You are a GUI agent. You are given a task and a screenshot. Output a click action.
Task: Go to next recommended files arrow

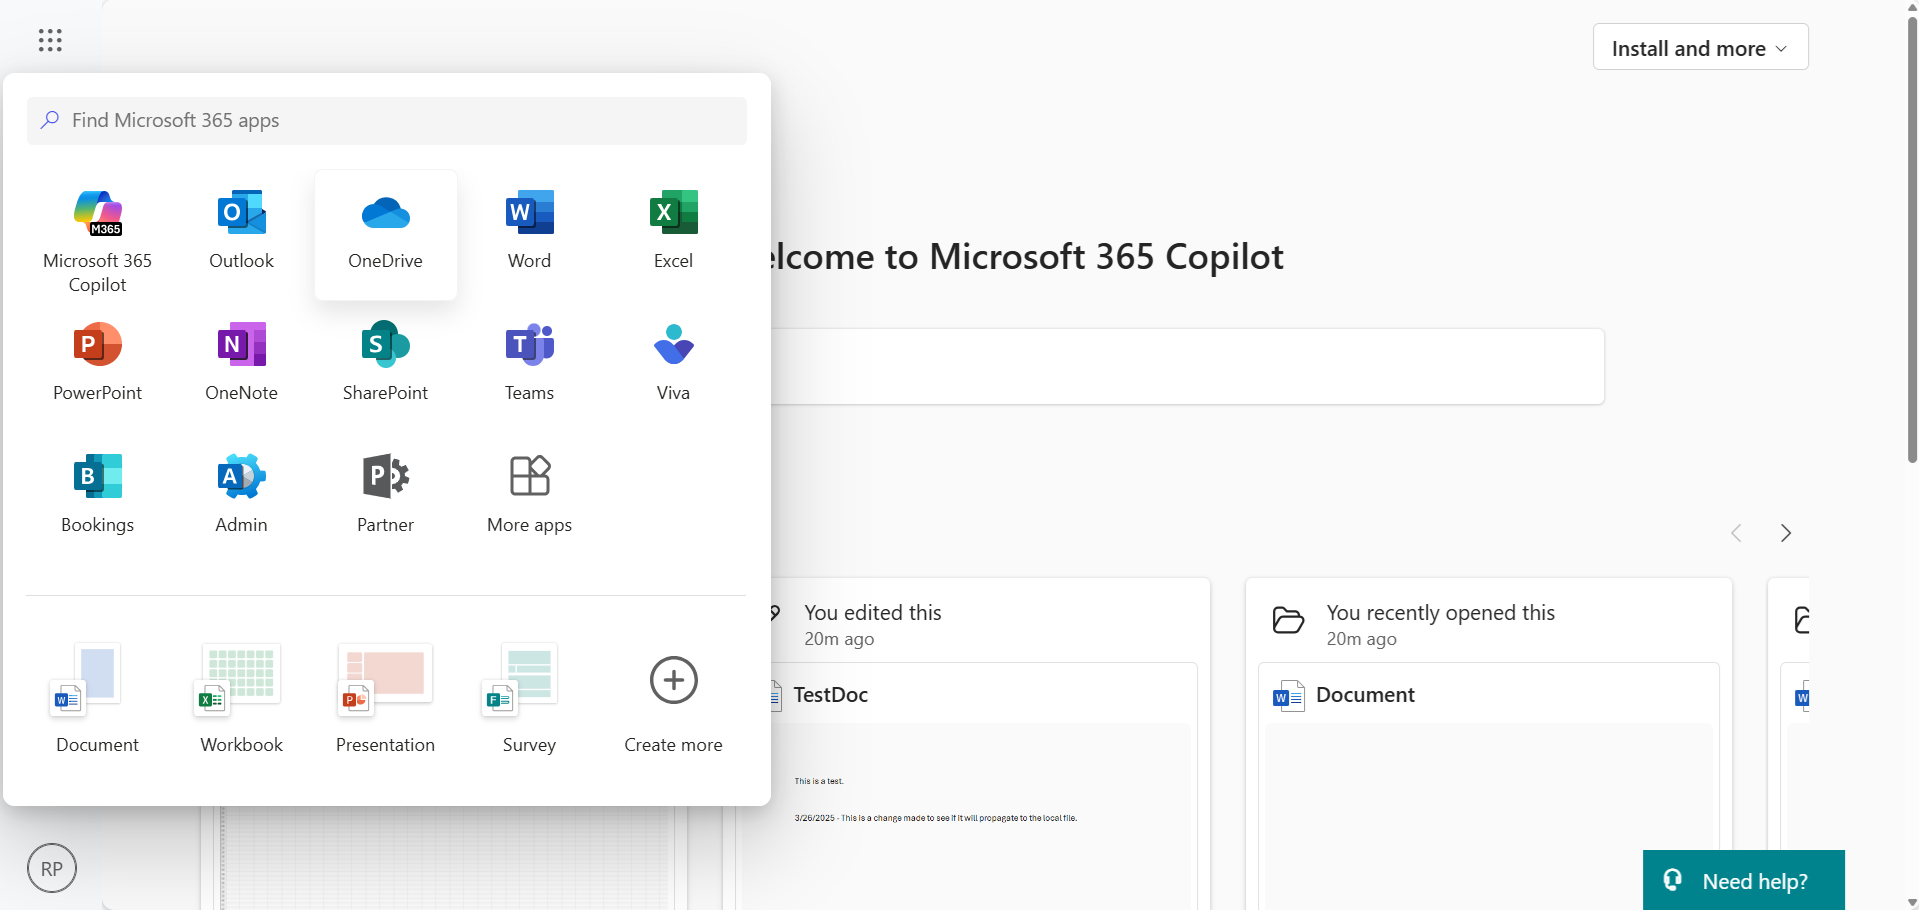click(1785, 533)
